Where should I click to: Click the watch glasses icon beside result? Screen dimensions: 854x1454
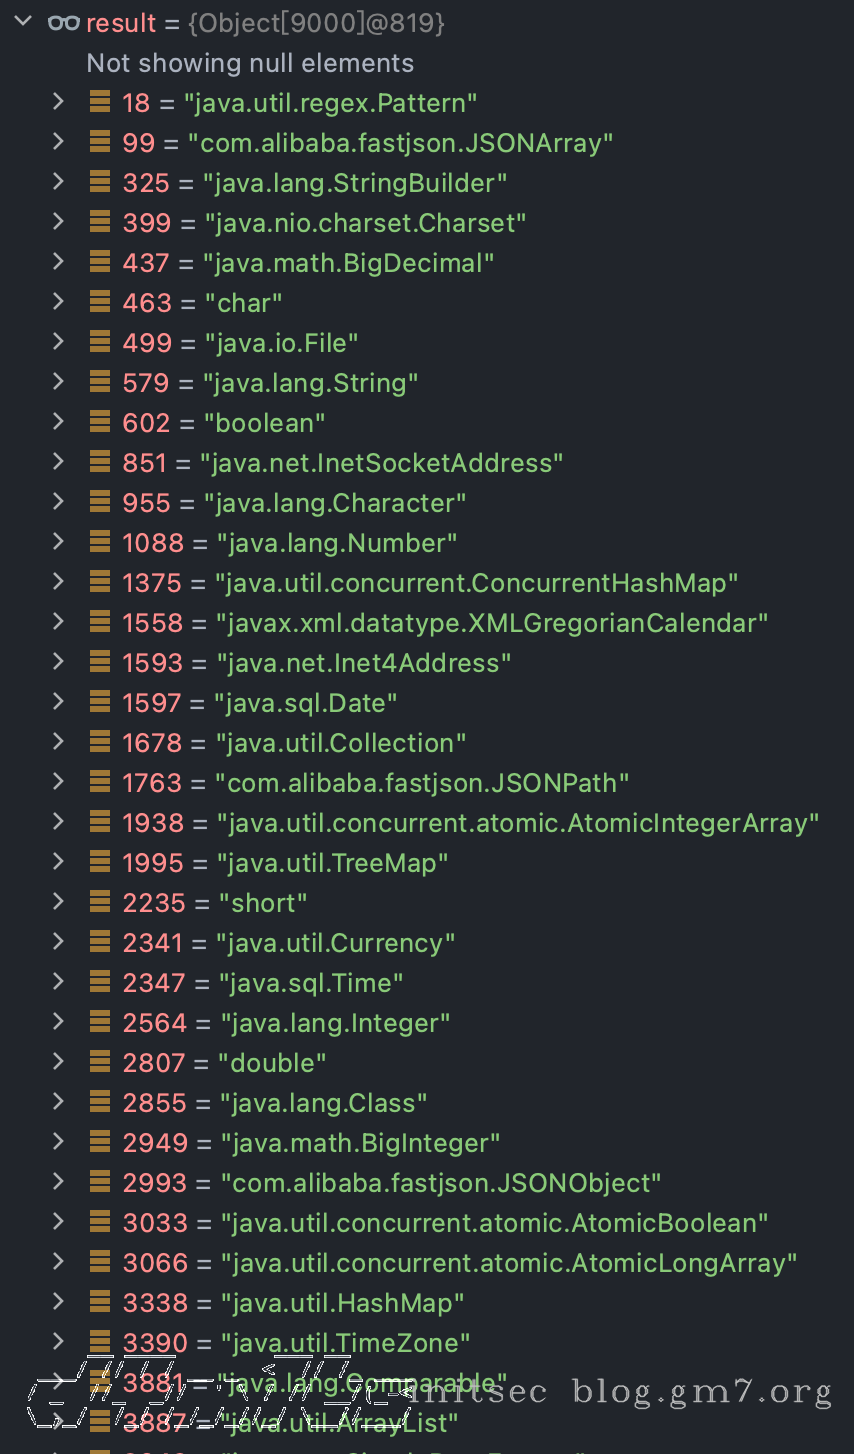[64, 22]
